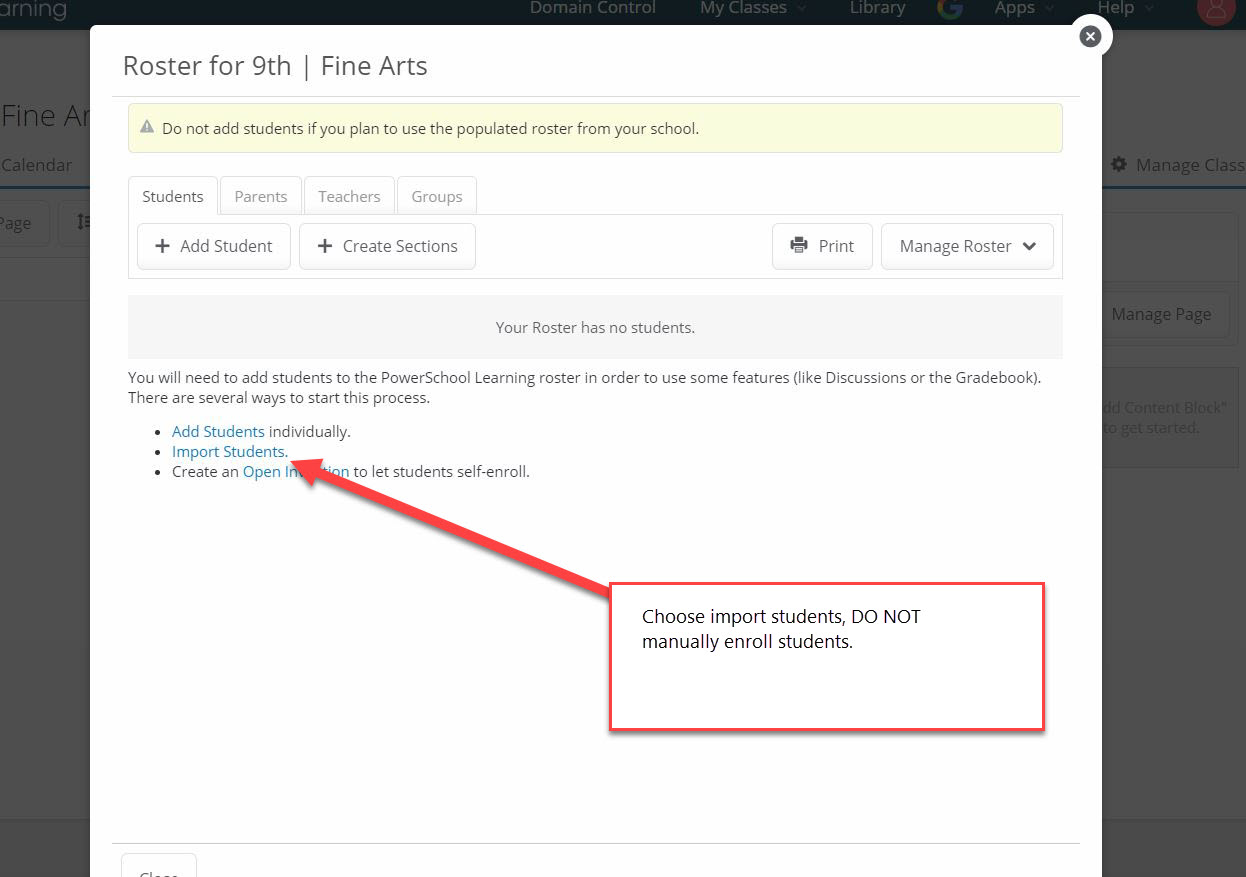Expand the Help menu
The width and height of the screenshot is (1246, 877).
pos(1125,8)
